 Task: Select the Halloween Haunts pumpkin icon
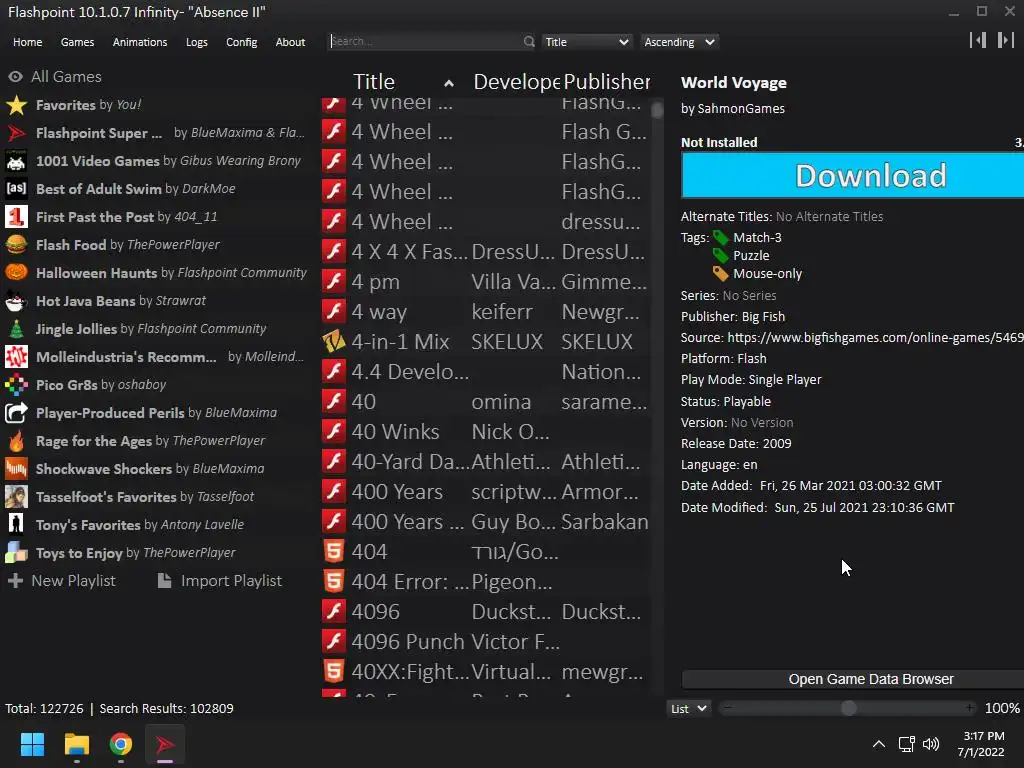coord(16,272)
